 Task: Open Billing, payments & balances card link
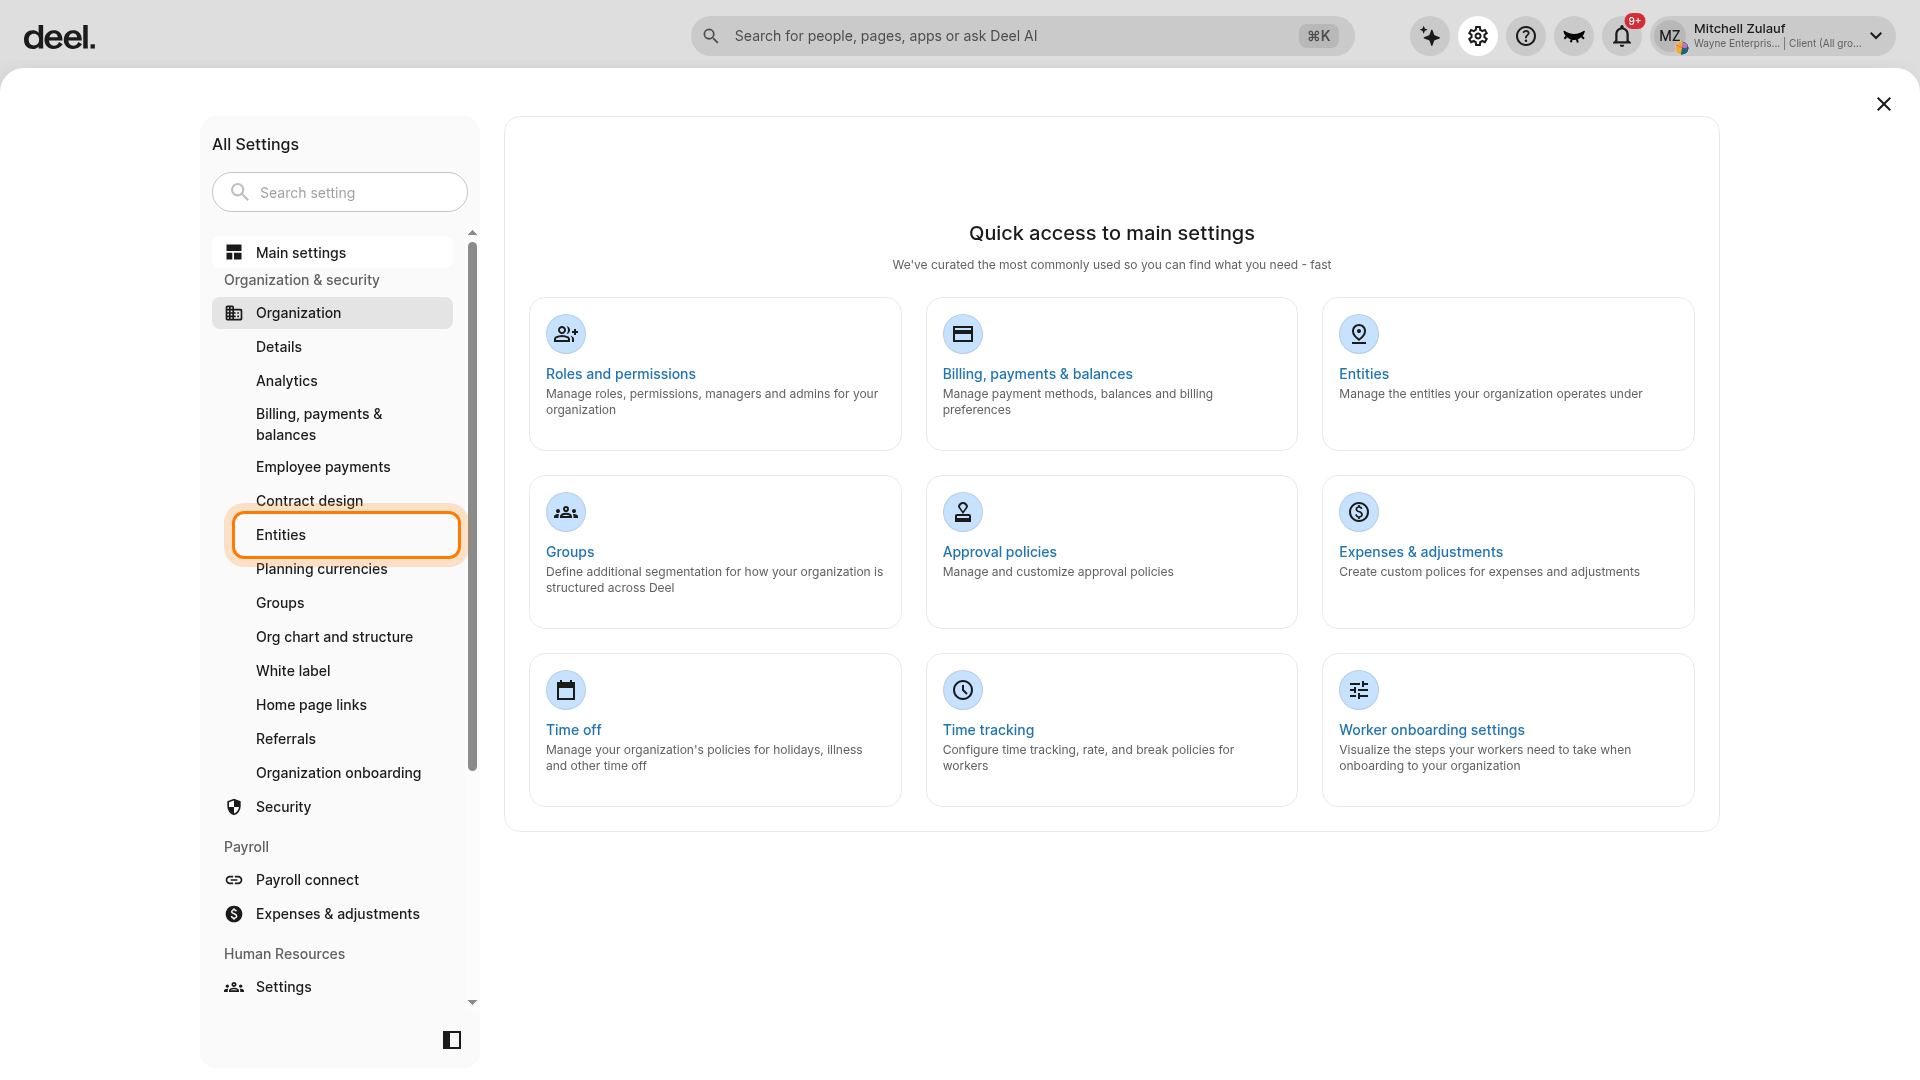[1038, 374]
